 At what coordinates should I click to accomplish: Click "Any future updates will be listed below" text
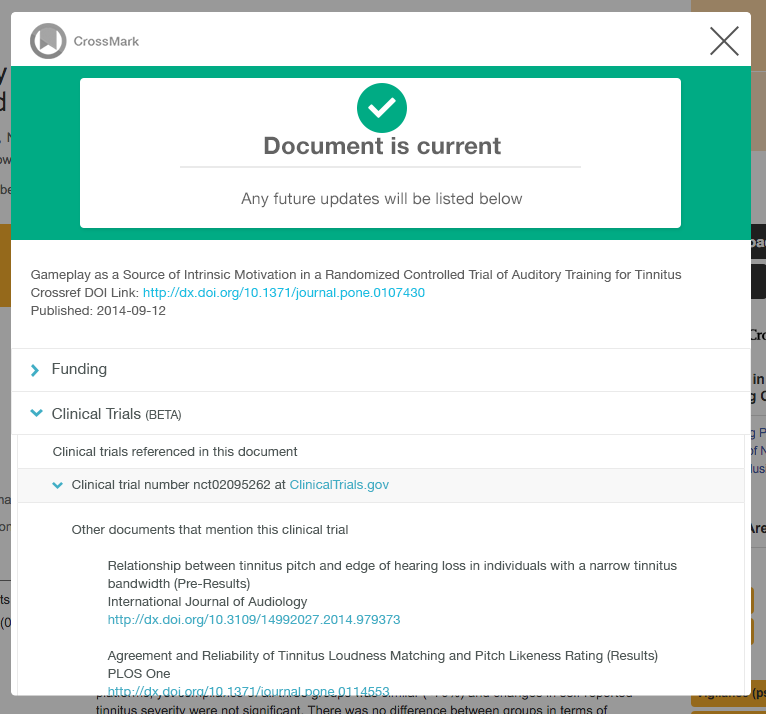(381, 199)
